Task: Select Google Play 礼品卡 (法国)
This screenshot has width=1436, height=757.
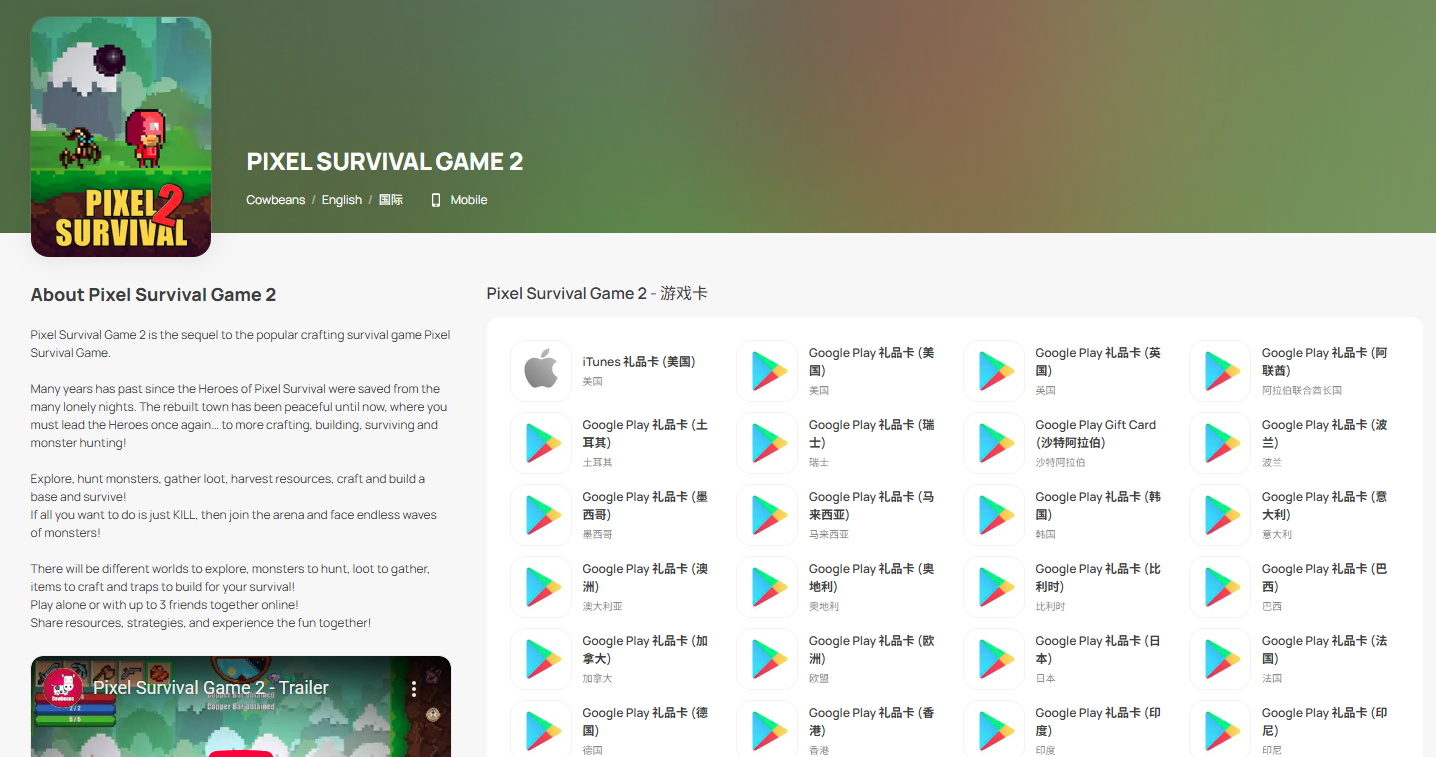Action: click(x=1324, y=650)
